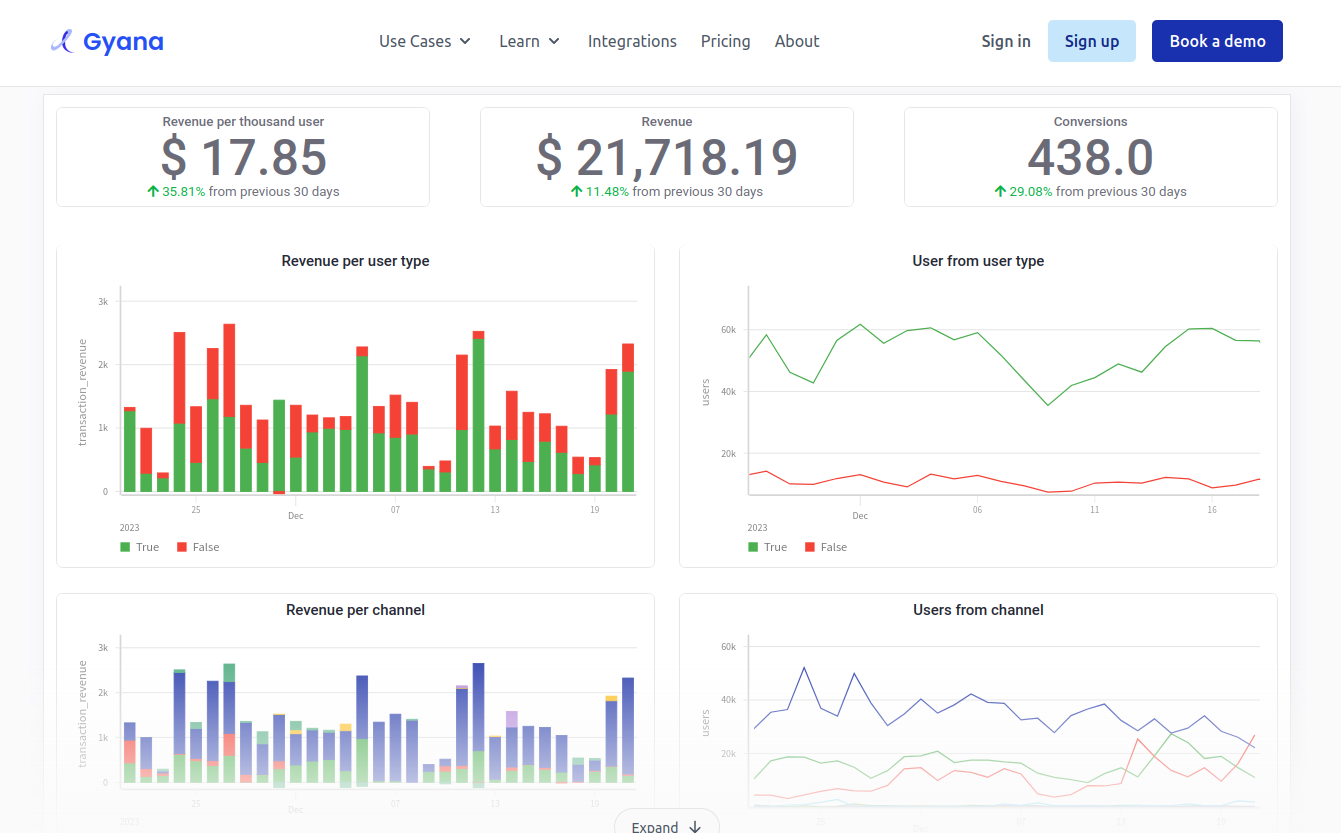Open the Pricing page
Viewport: 1341px width, 833px height.
725,41
